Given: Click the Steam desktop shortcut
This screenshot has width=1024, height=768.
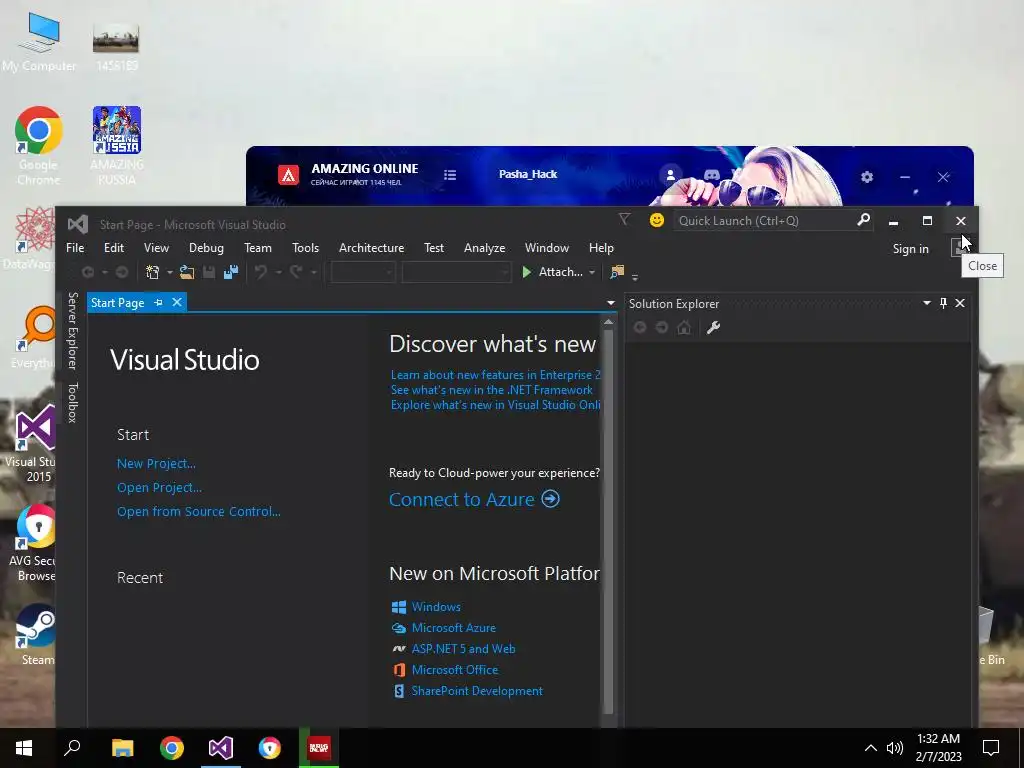Looking at the screenshot, I should coord(37,635).
